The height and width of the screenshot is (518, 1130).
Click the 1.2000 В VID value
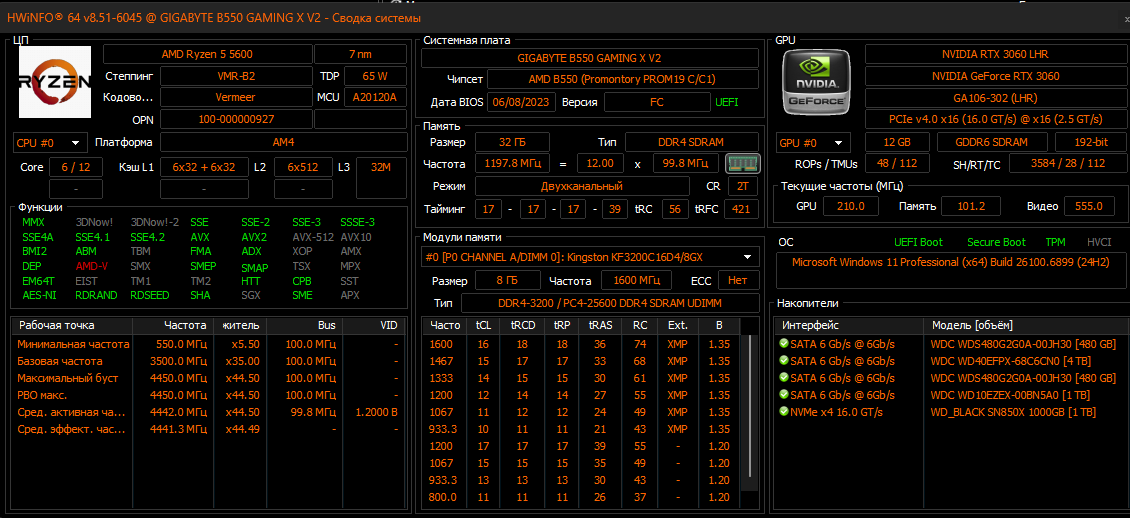[x=375, y=412]
